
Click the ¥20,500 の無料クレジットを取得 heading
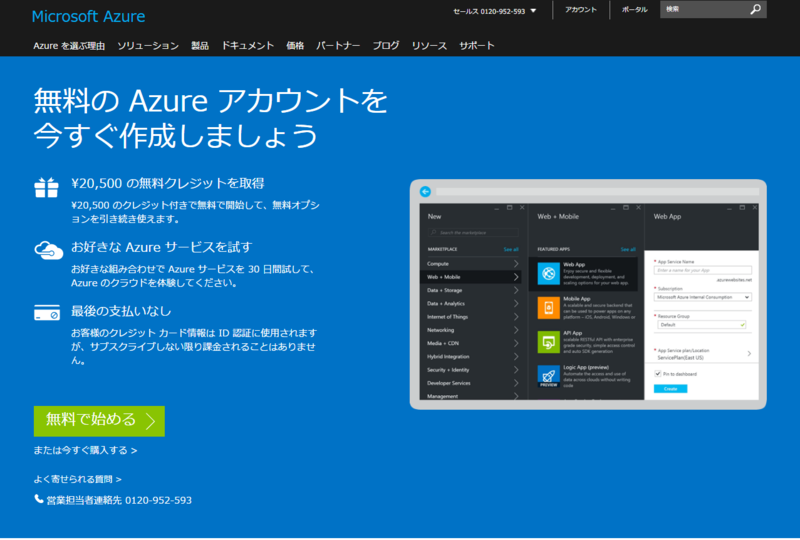point(168,184)
